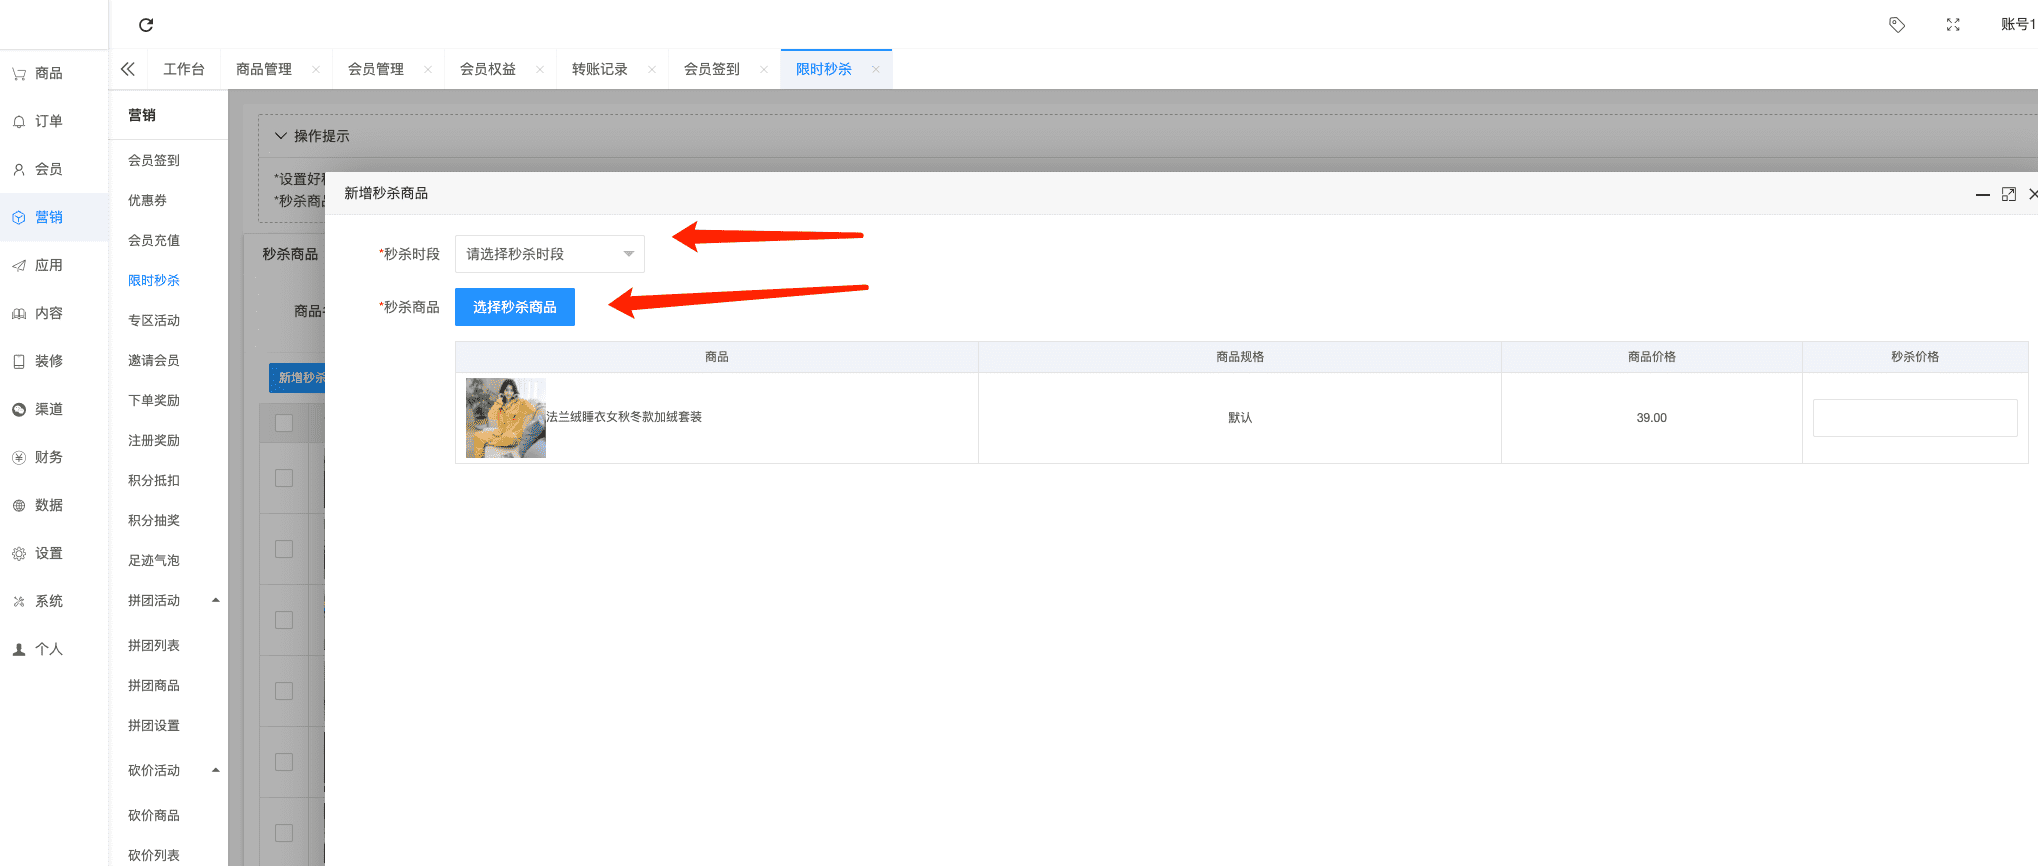
Task: Close the 会员权益 tab
Action: point(540,69)
